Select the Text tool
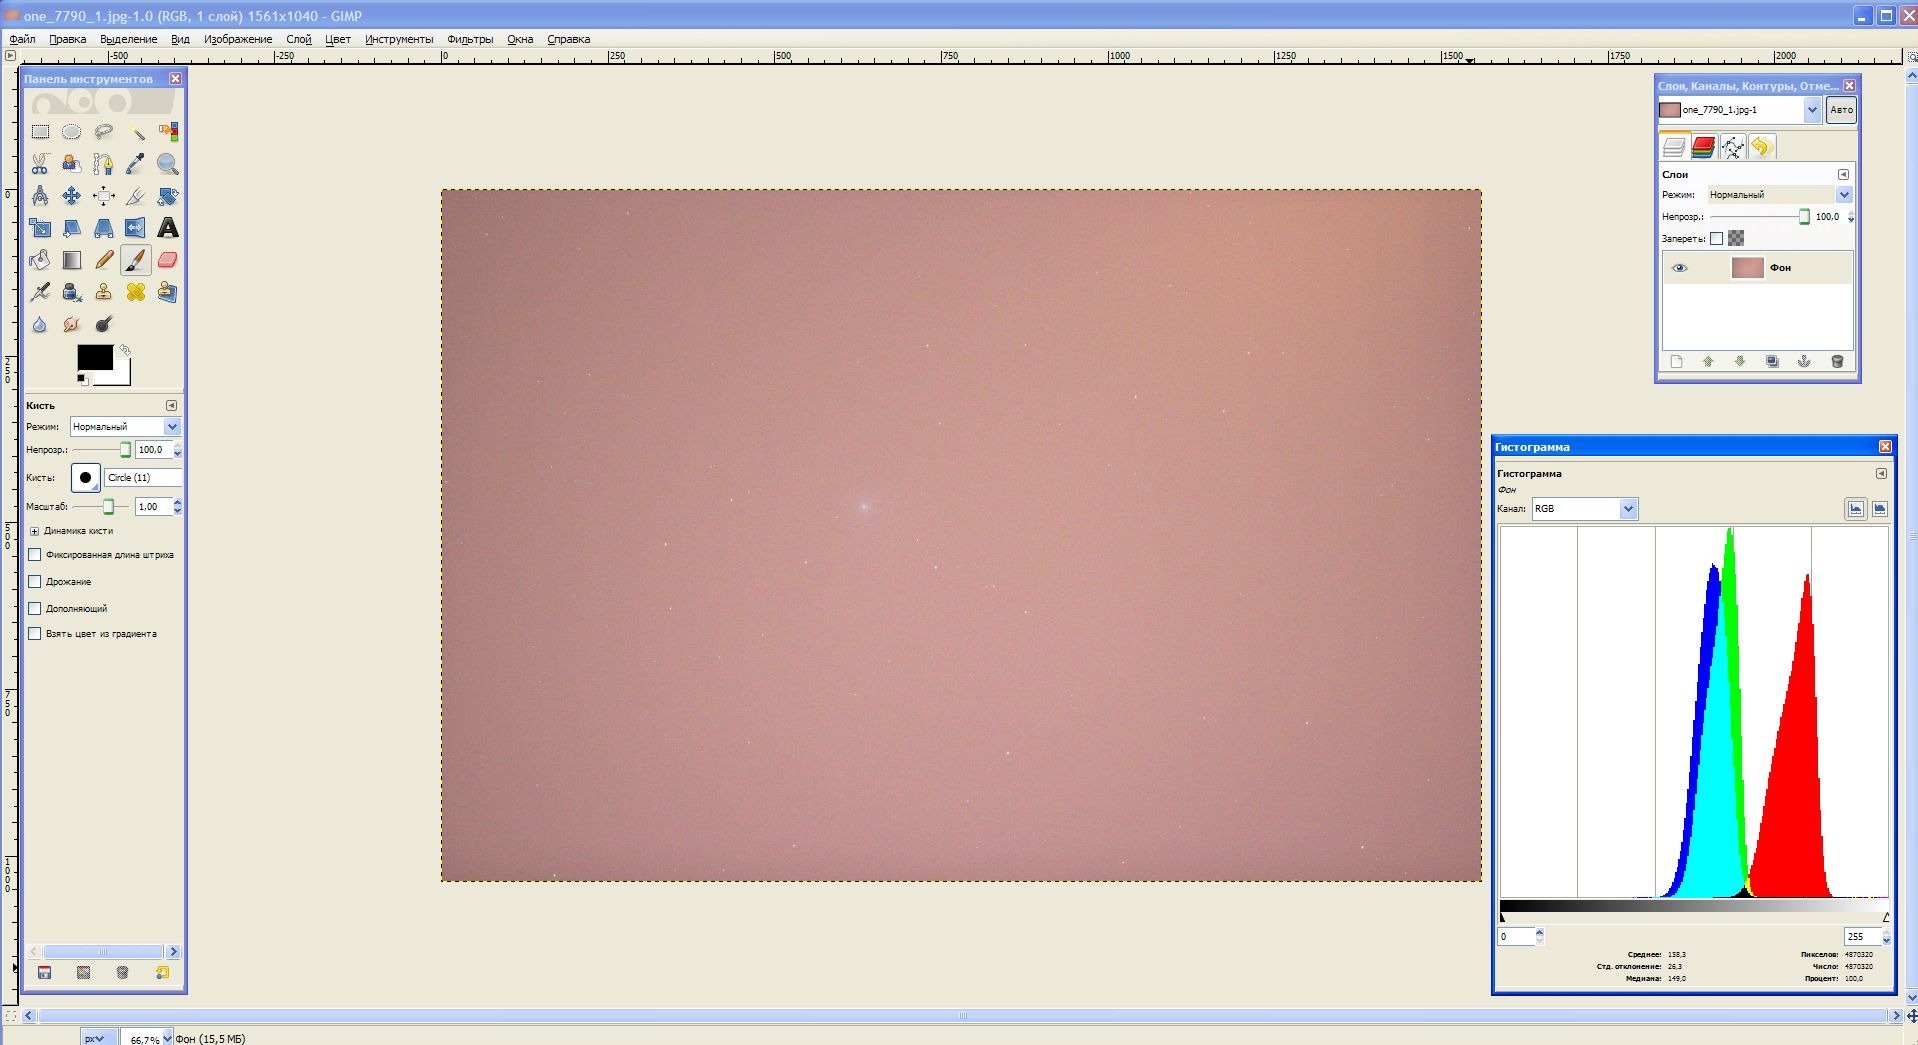The width and height of the screenshot is (1918, 1045). point(168,228)
